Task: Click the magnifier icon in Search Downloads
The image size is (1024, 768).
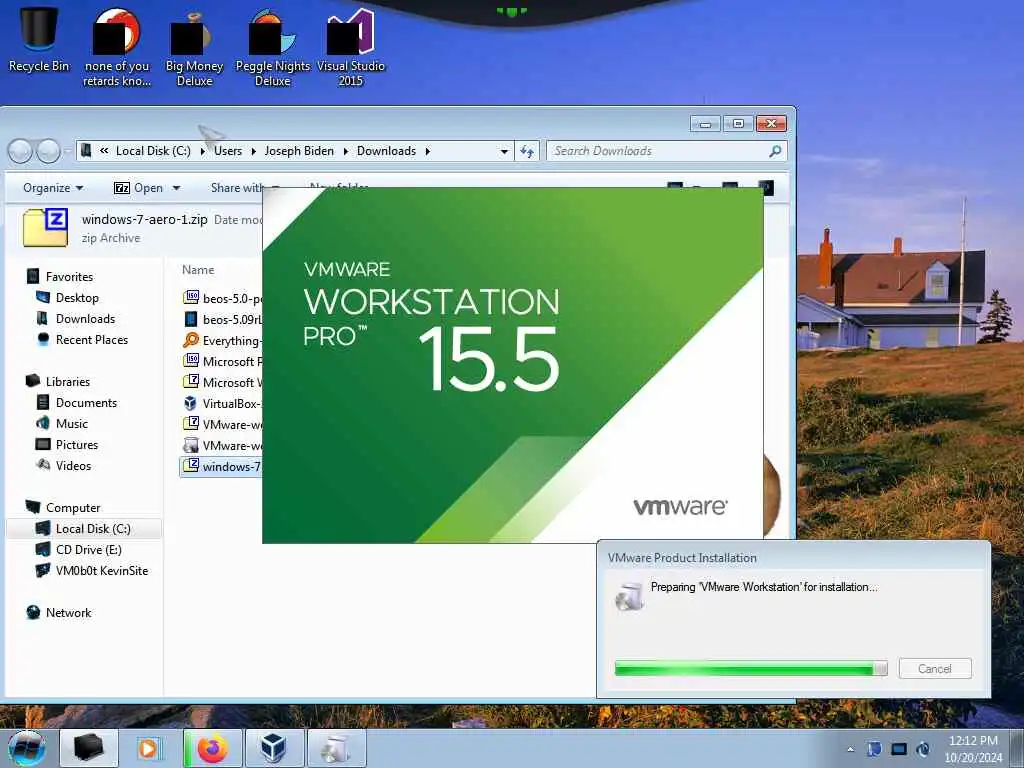Action: pos(775,151)
